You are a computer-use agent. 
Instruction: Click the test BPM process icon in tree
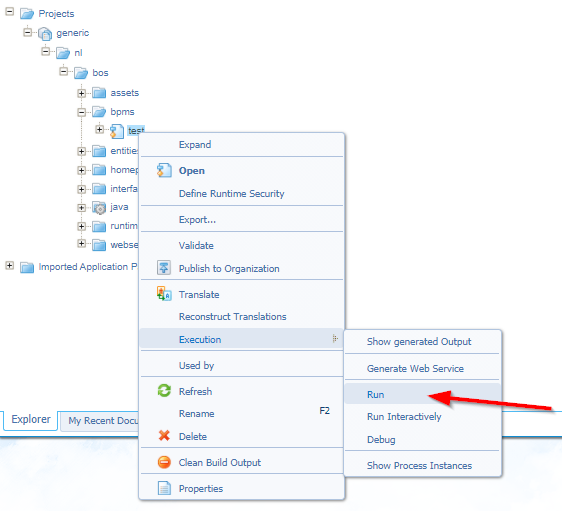(x=116, y=131)
